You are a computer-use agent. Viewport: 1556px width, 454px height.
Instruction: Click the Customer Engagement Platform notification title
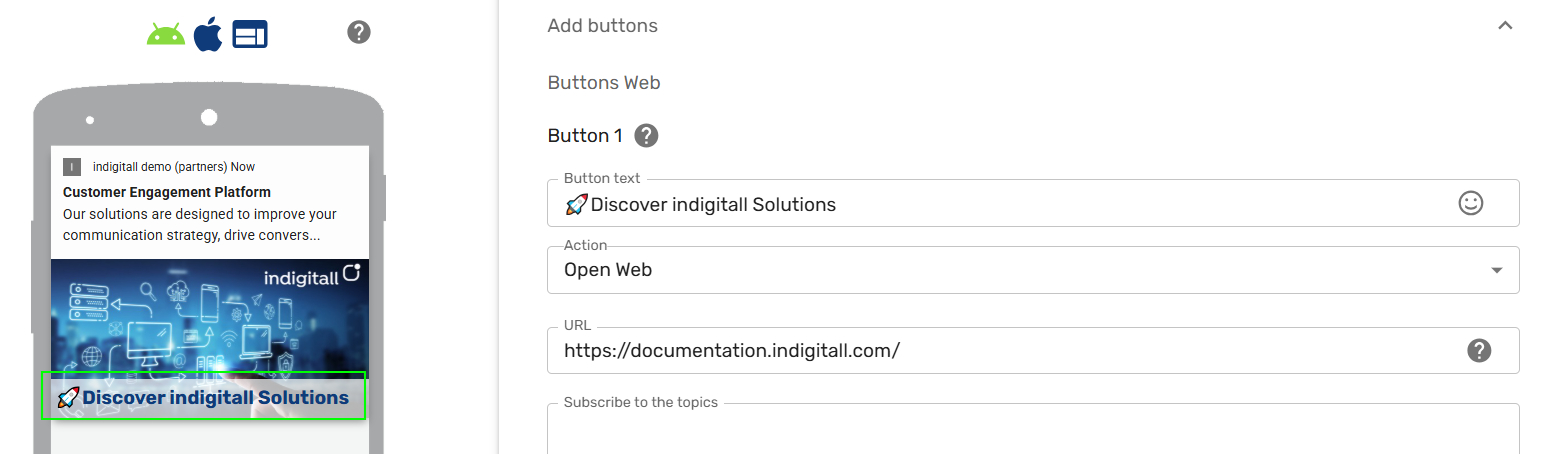pyautogui.click(x=167, y=192)
